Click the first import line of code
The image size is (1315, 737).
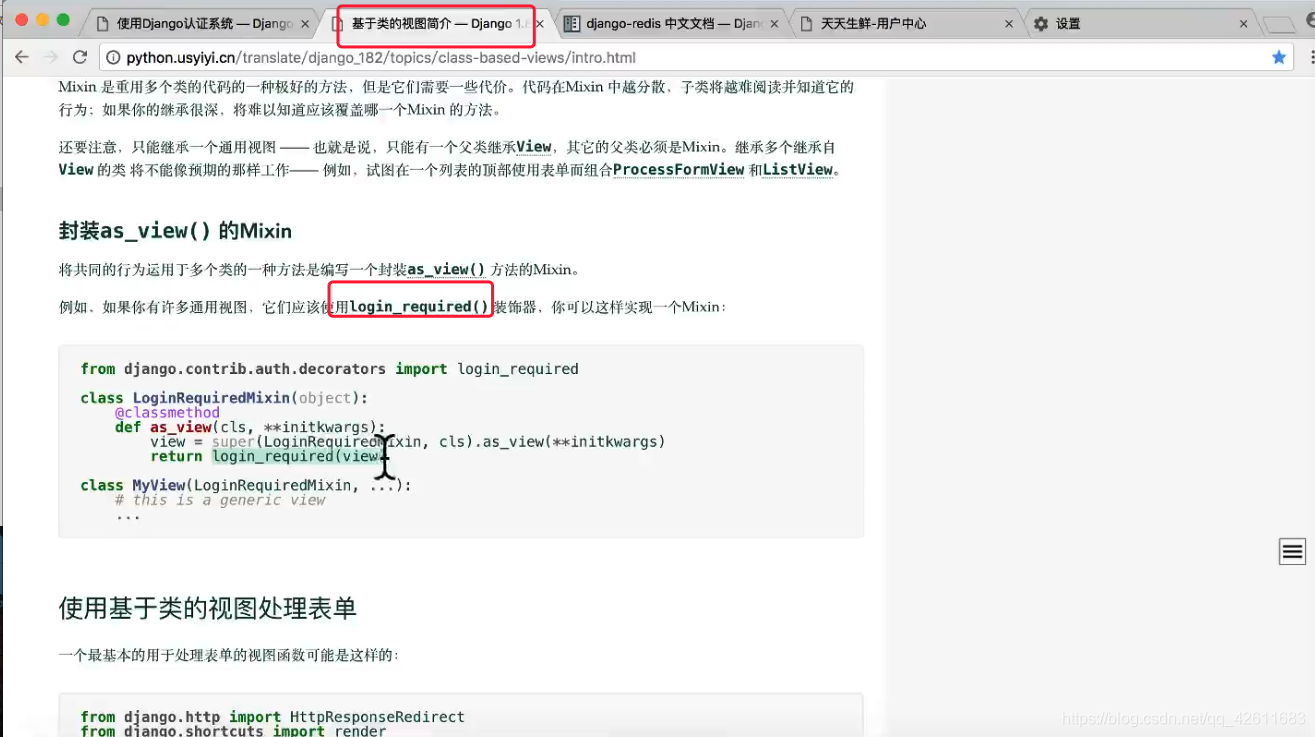point(330,369)
